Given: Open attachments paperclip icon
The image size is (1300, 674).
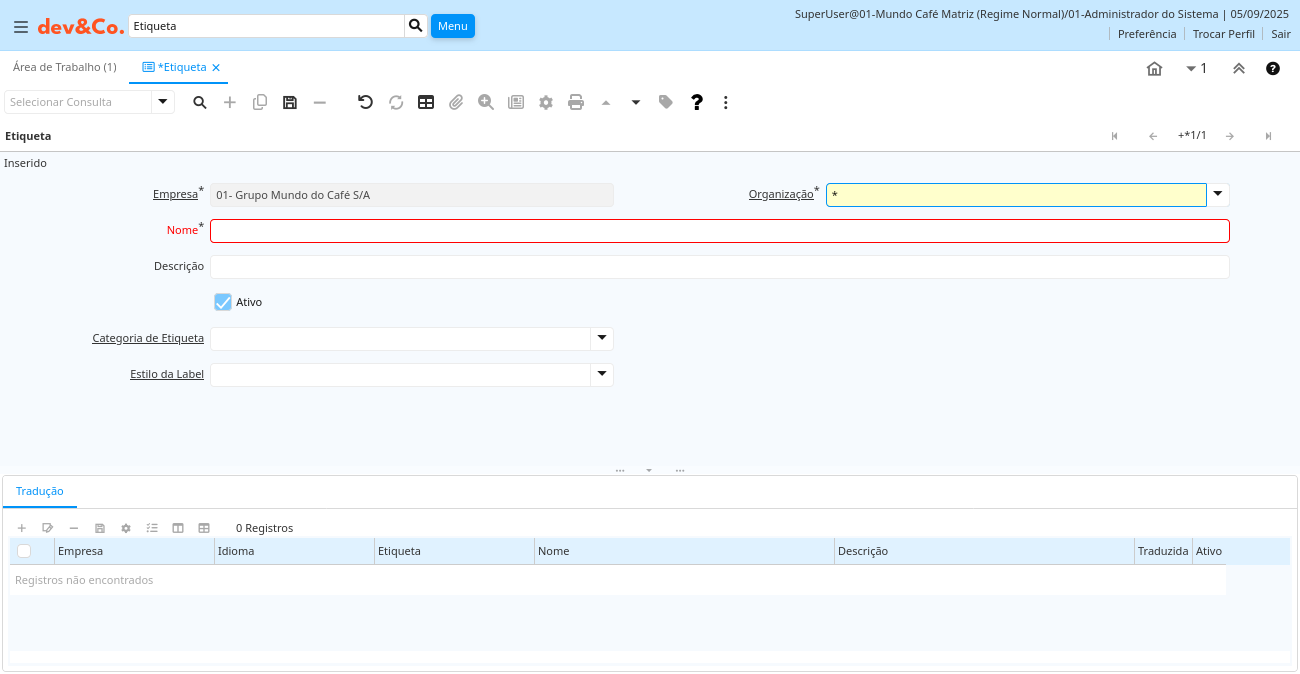Looking at the screenshot, I should point(456,102).
